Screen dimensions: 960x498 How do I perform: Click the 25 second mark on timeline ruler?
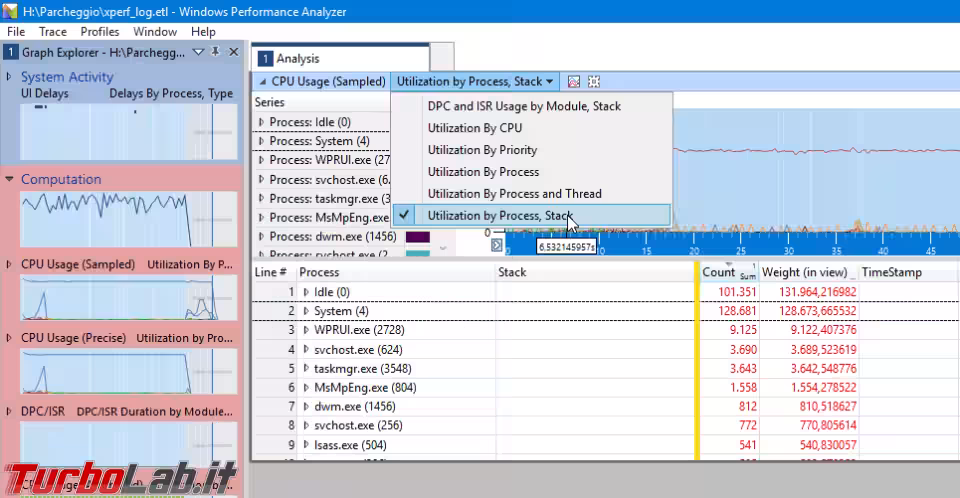pyautogui.click(x=741, y=251)
